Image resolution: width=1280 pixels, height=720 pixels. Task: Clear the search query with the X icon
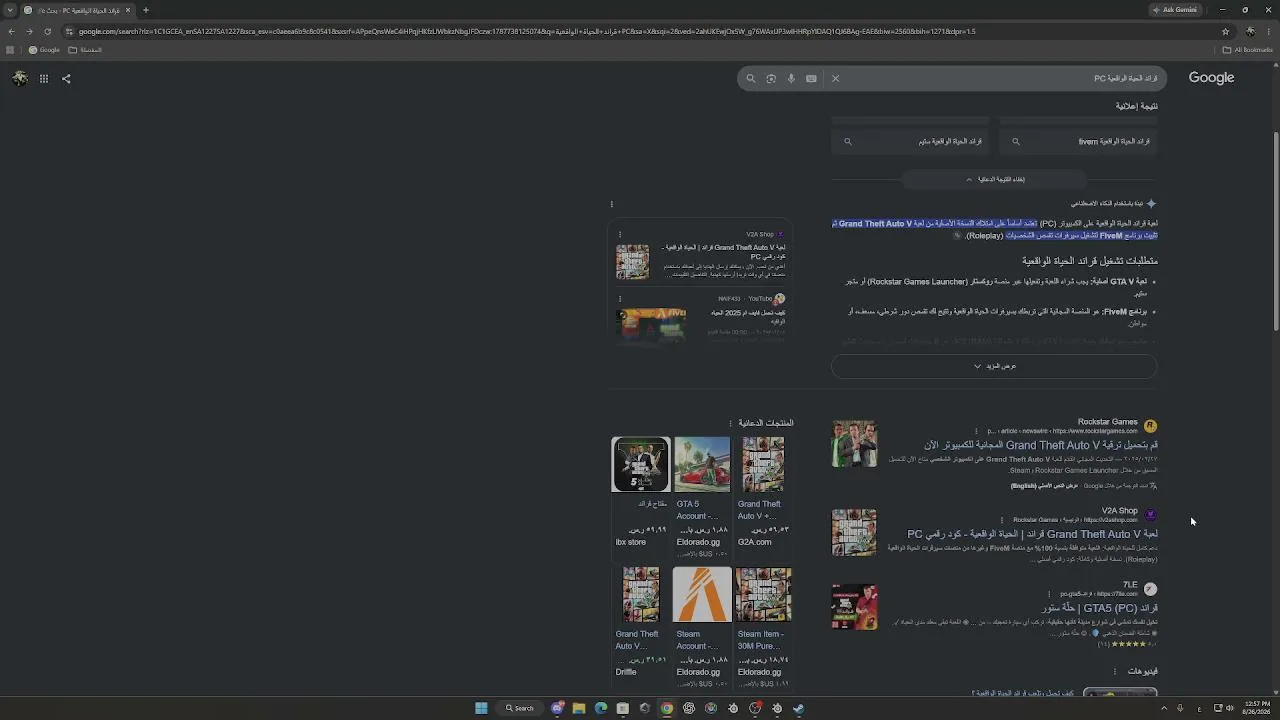coord(835,78)
